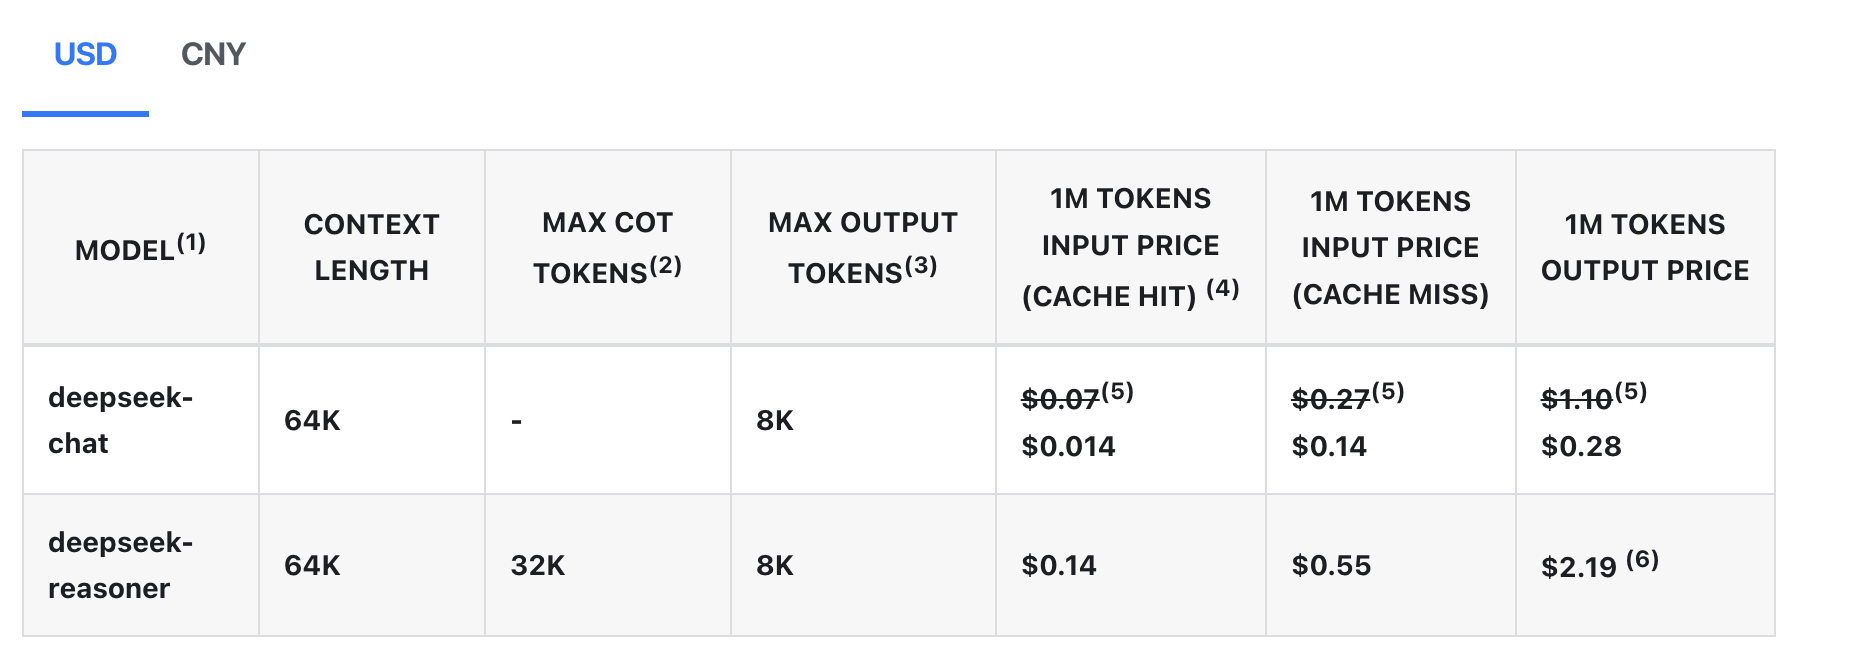Click the CACHE HIT input price header
Screen dimensions: 1850x664
pyautogui.click(x=1130, y=247)
